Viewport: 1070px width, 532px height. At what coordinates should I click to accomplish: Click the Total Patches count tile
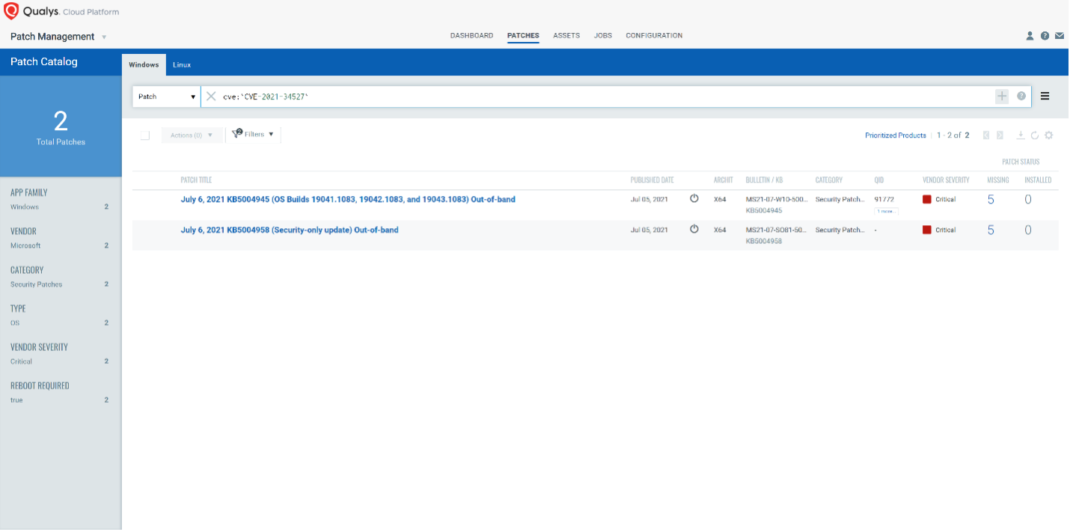[x=61, y=127]
